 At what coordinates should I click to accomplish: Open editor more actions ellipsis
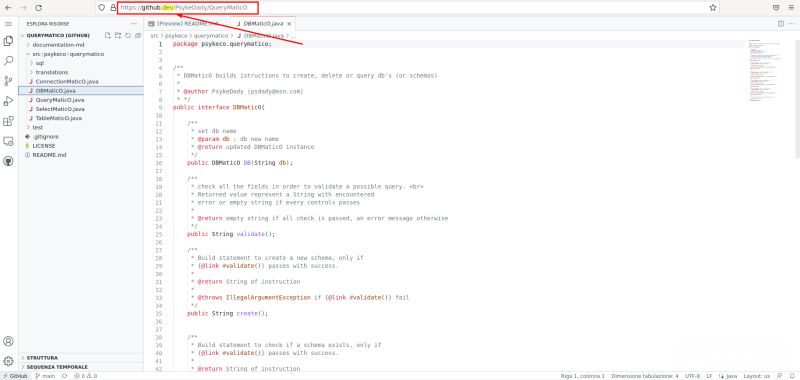pyautogui.click(x=792, y=23)
